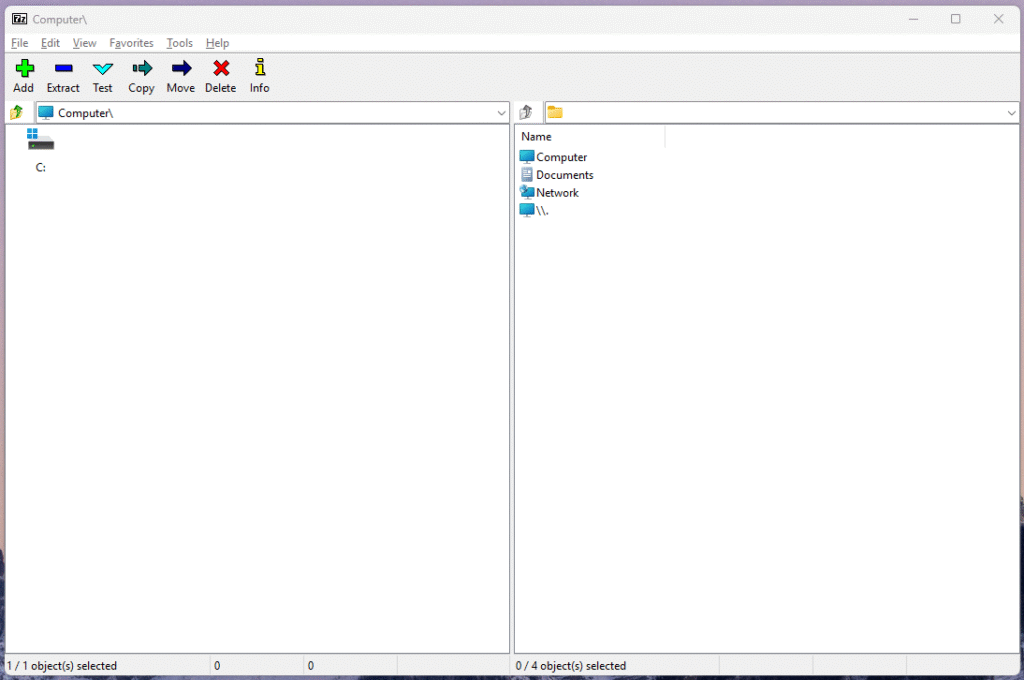Click the Move toolbar icon
Image resolution: width=1024 pixels, height=680 pixels.
pos(180,70)
